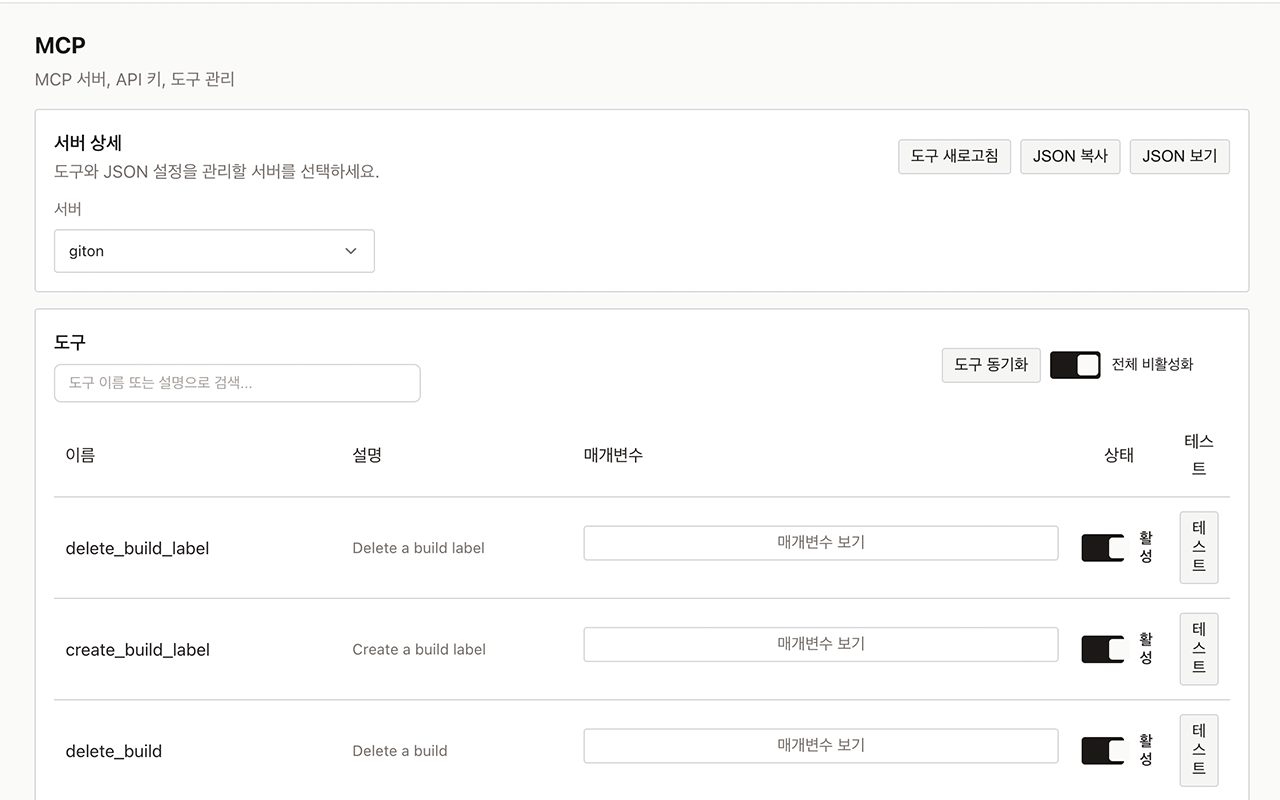Show parameters for create_build_label
The image size is (1280, 800).
[x=821, y=644]
